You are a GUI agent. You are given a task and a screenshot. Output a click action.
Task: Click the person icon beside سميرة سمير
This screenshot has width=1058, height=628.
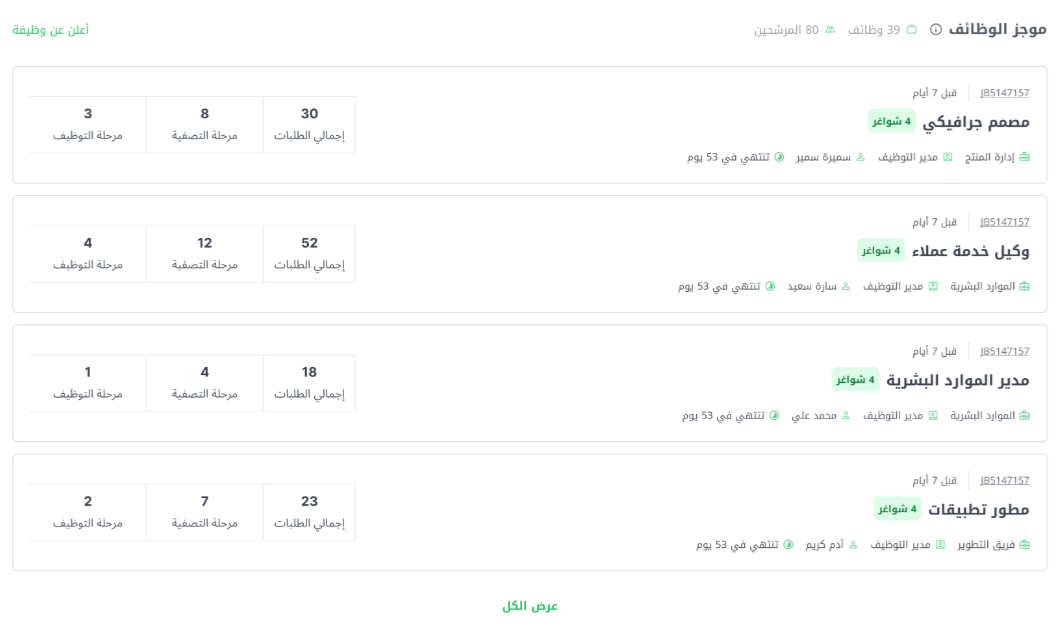click(860, 157)
